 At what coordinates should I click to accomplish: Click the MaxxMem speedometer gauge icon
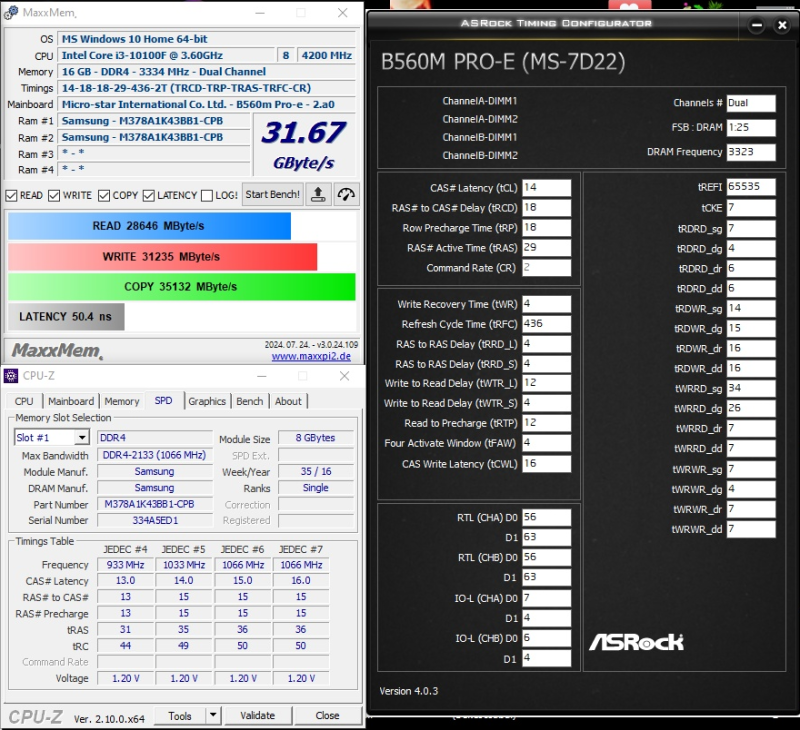(346, 194)
